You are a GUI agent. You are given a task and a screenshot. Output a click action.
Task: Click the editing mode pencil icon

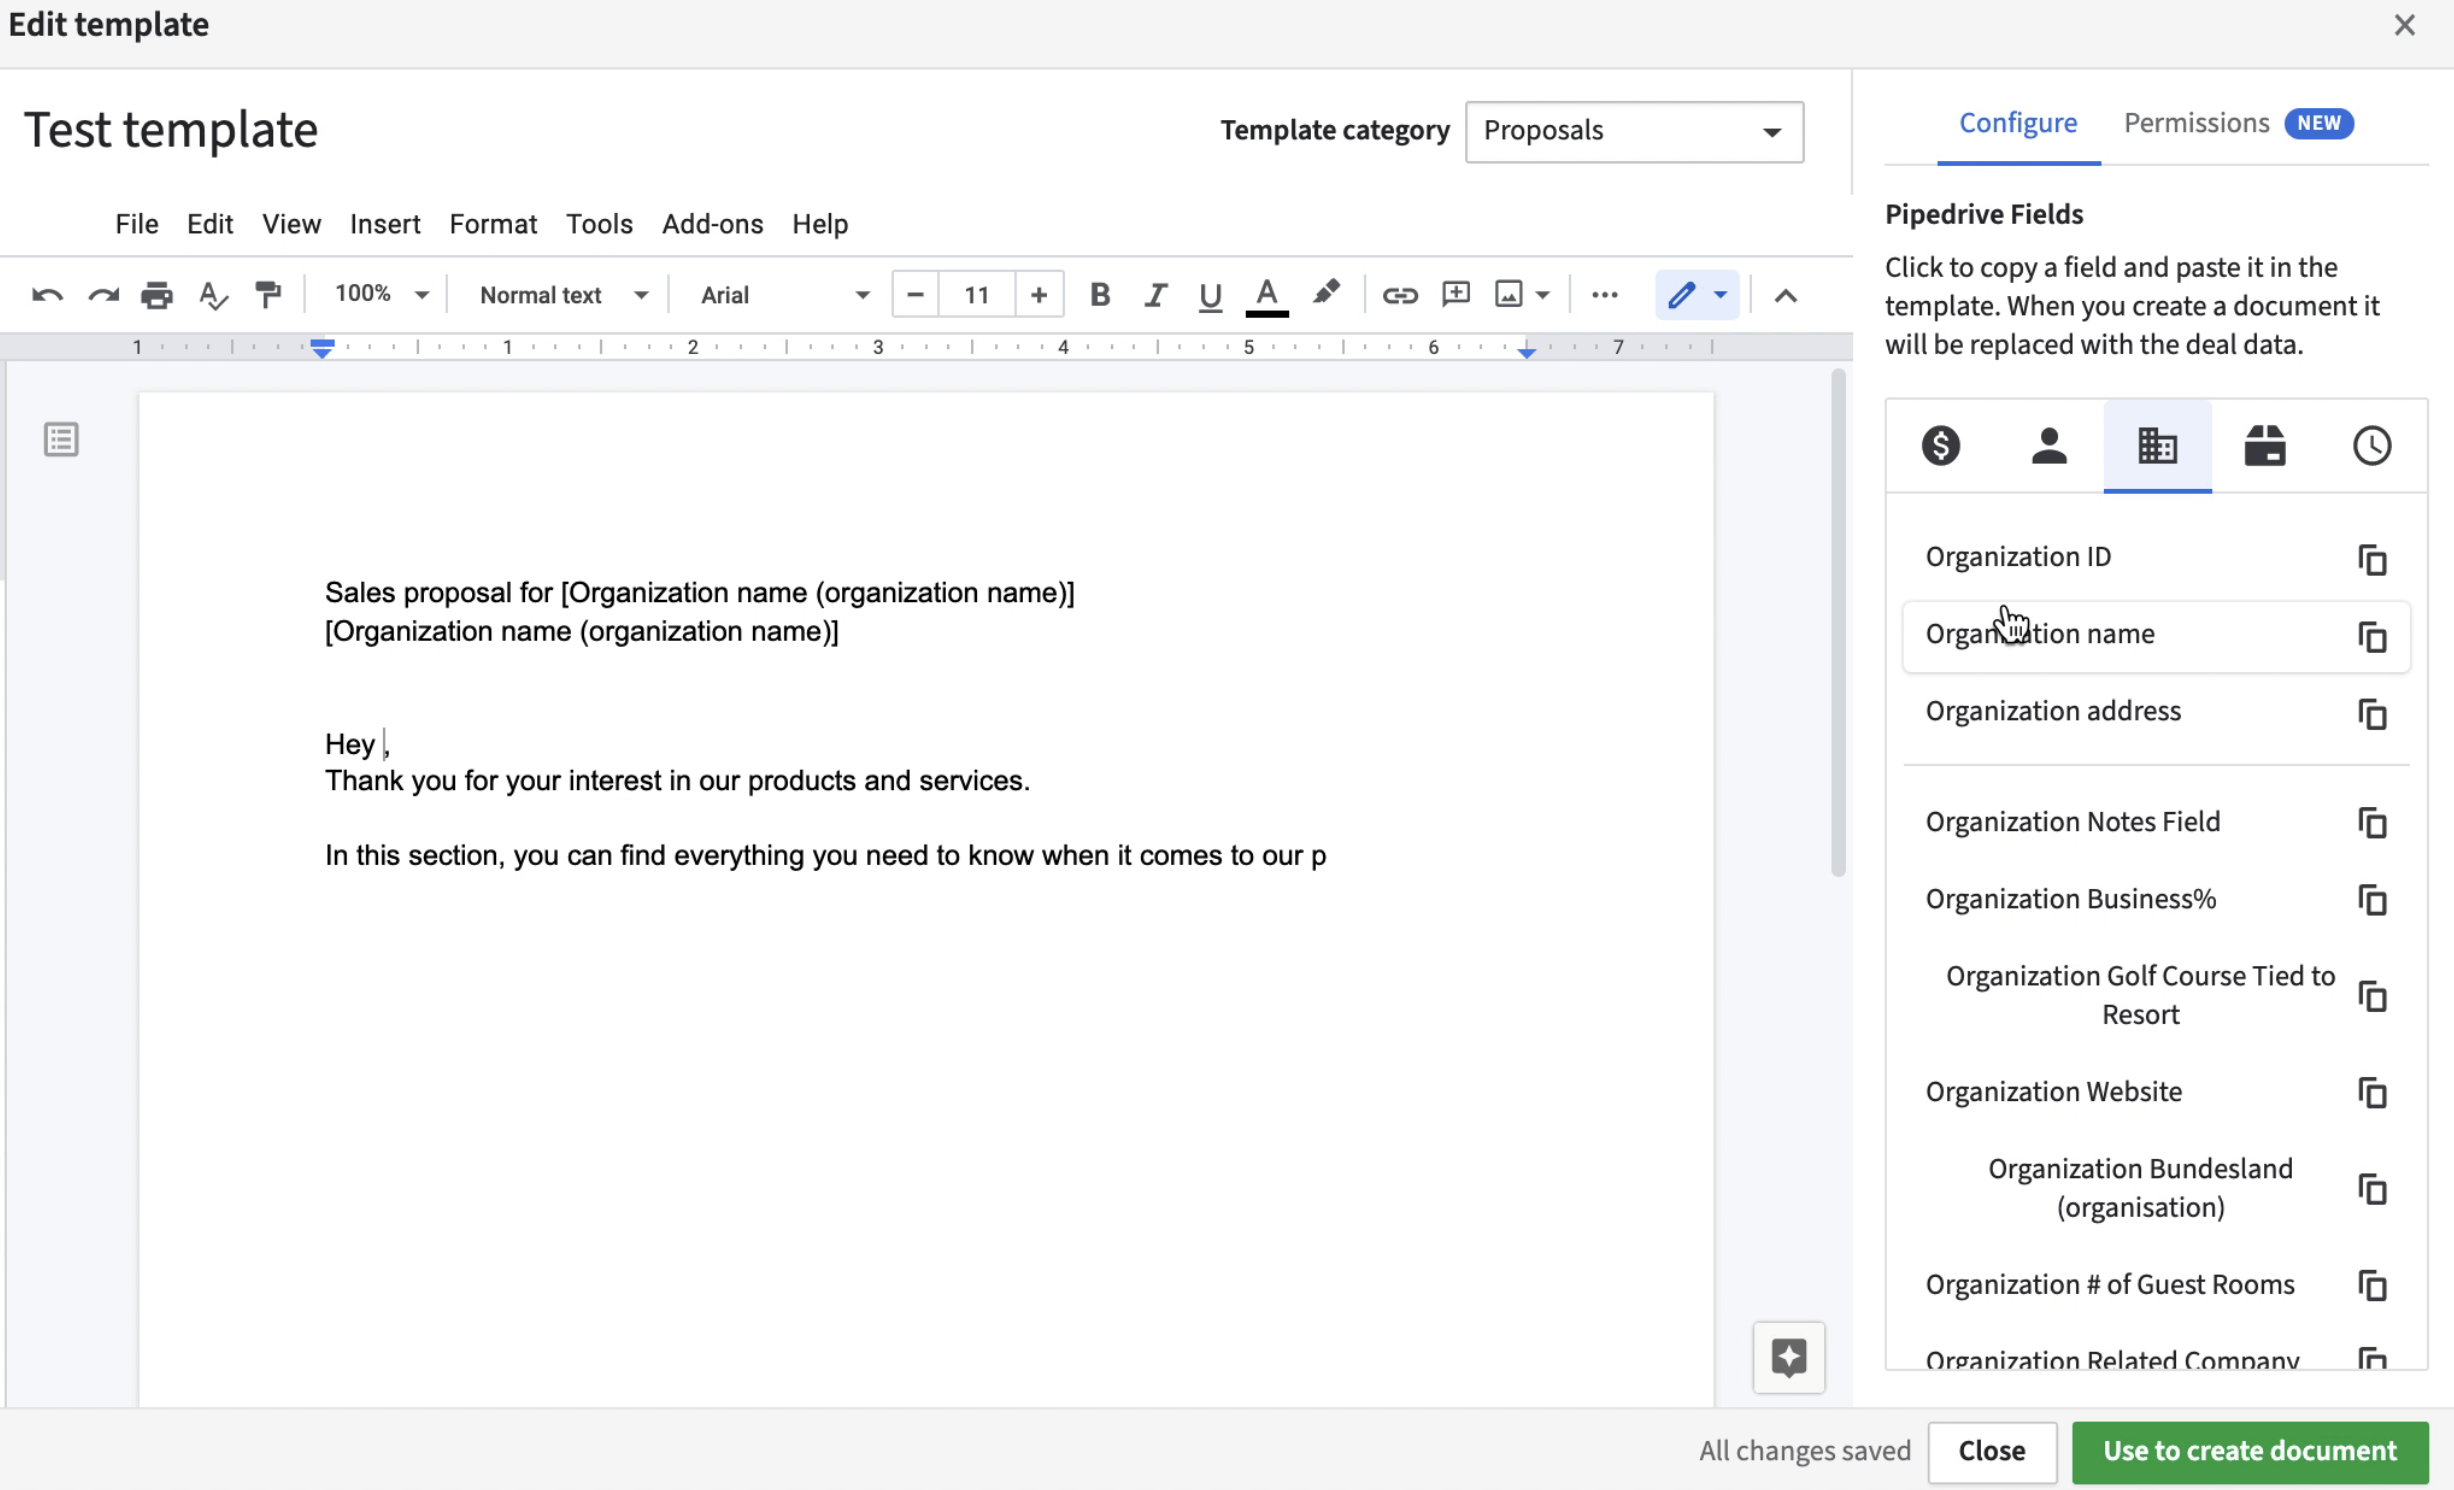[x=1682, y=295]
